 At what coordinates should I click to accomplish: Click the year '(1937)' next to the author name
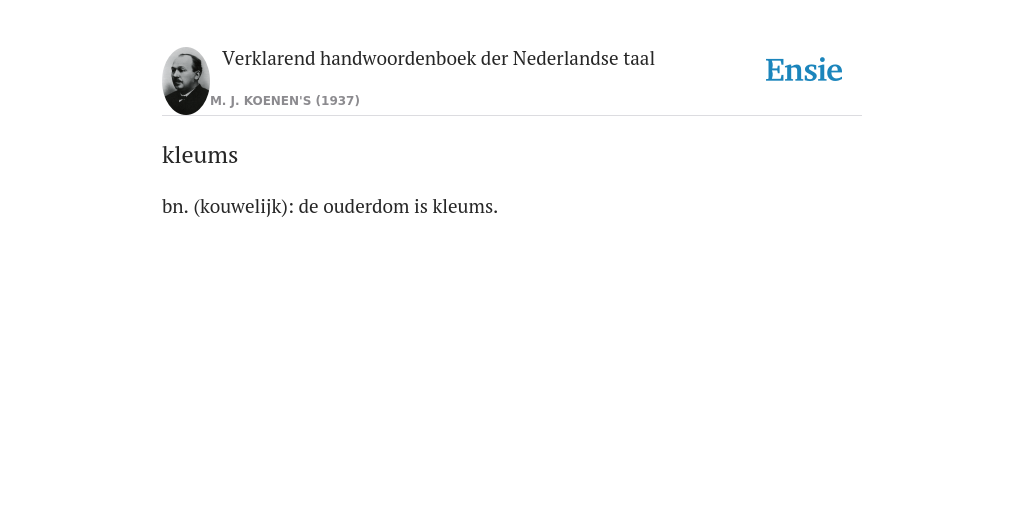click(x=338, y=101)
